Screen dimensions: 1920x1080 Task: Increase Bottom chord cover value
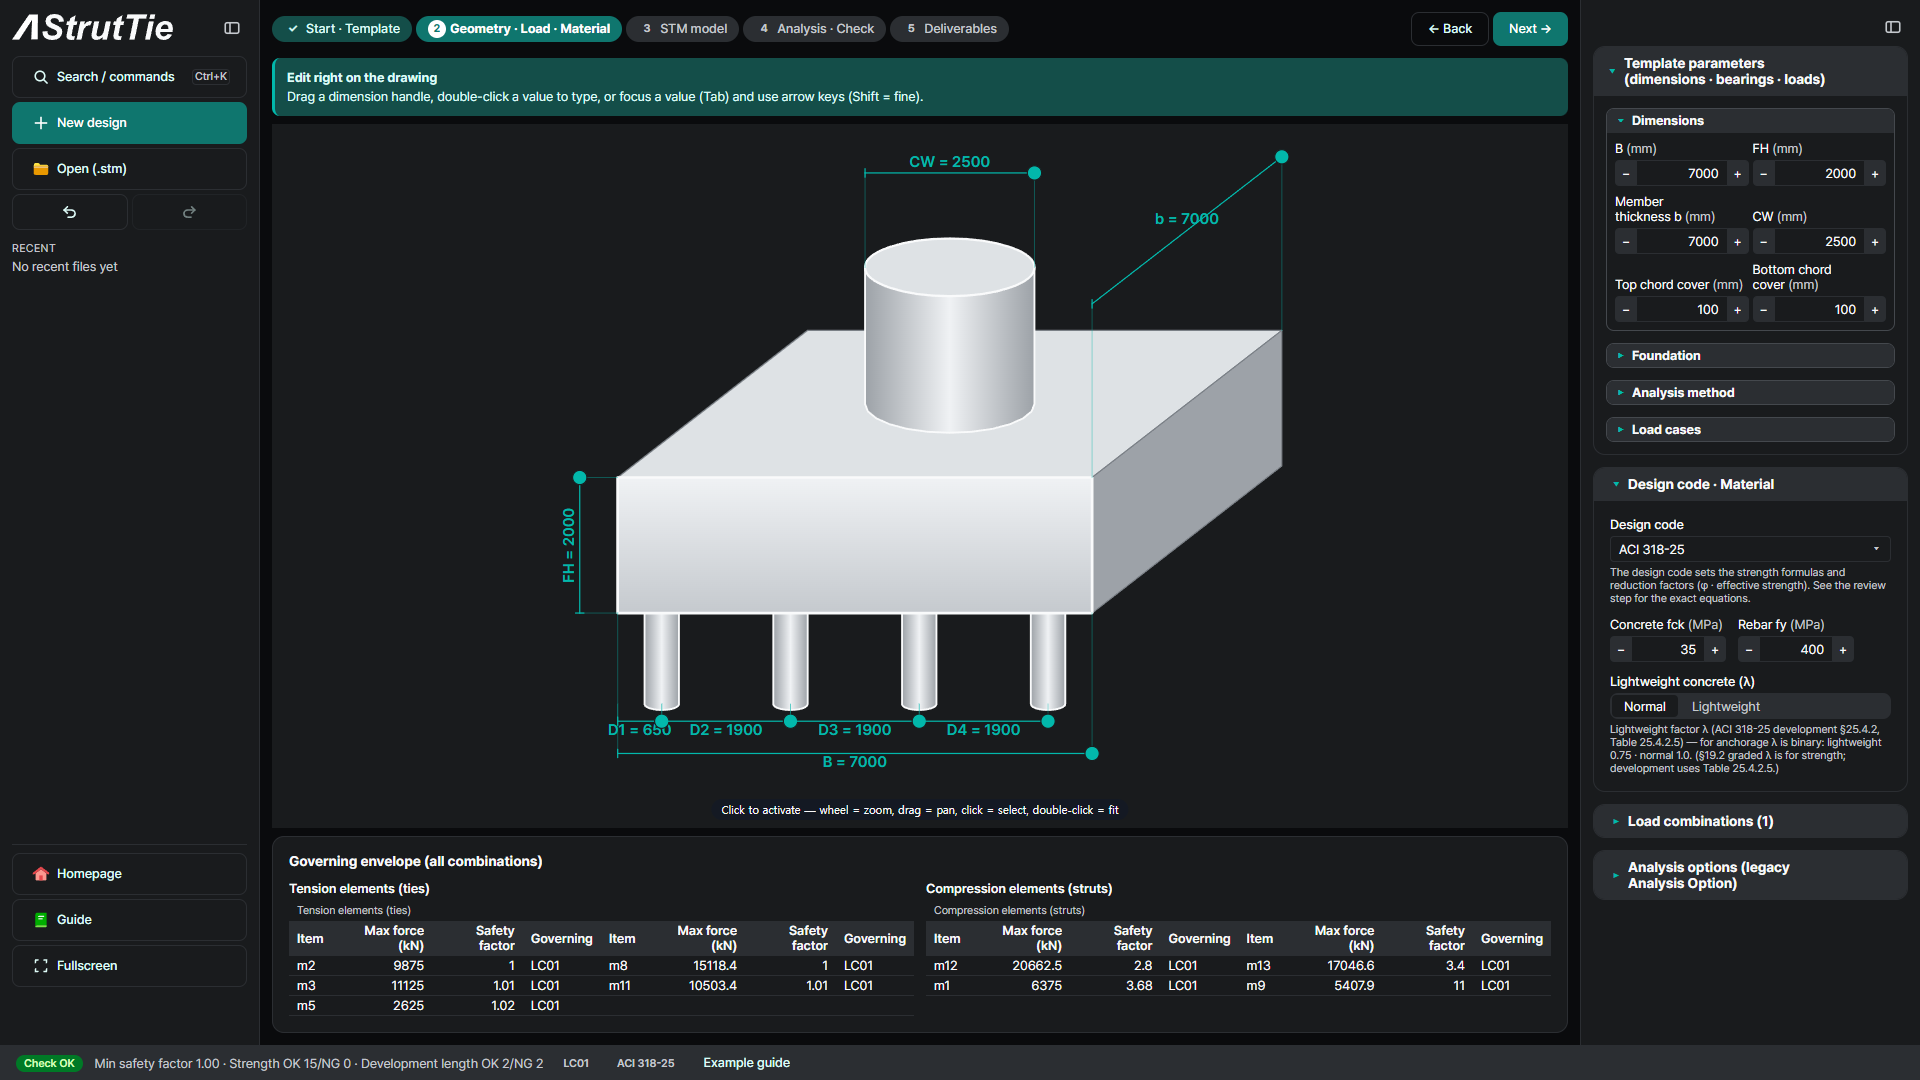tap(1875, 310)
